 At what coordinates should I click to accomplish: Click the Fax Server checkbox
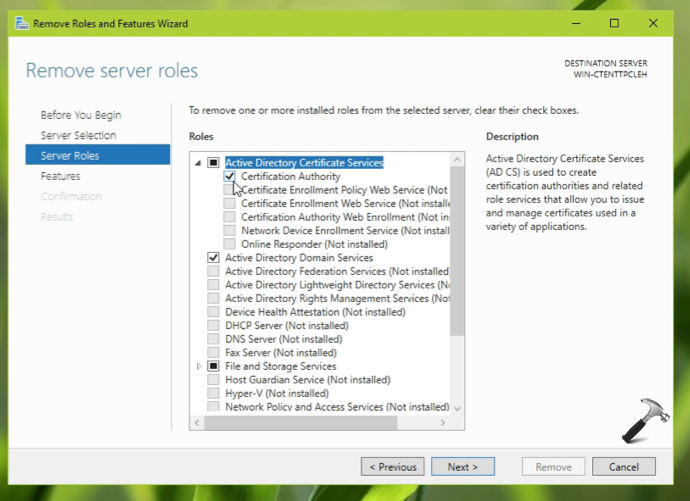(213, 353)
